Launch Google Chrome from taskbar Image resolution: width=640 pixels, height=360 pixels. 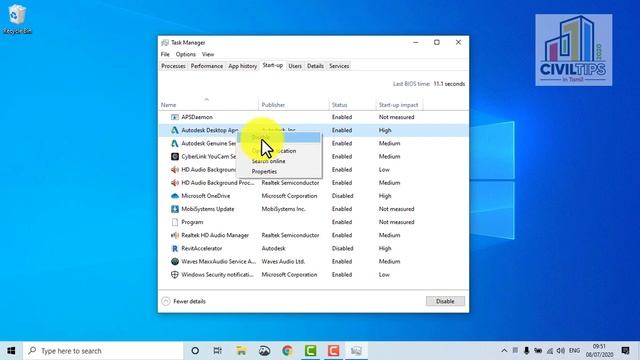[287, 351]
